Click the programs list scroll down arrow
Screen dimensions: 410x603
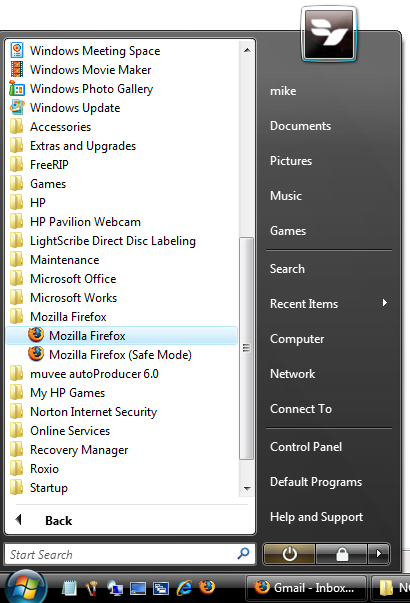pyautogui.click(x=247, y=489)
